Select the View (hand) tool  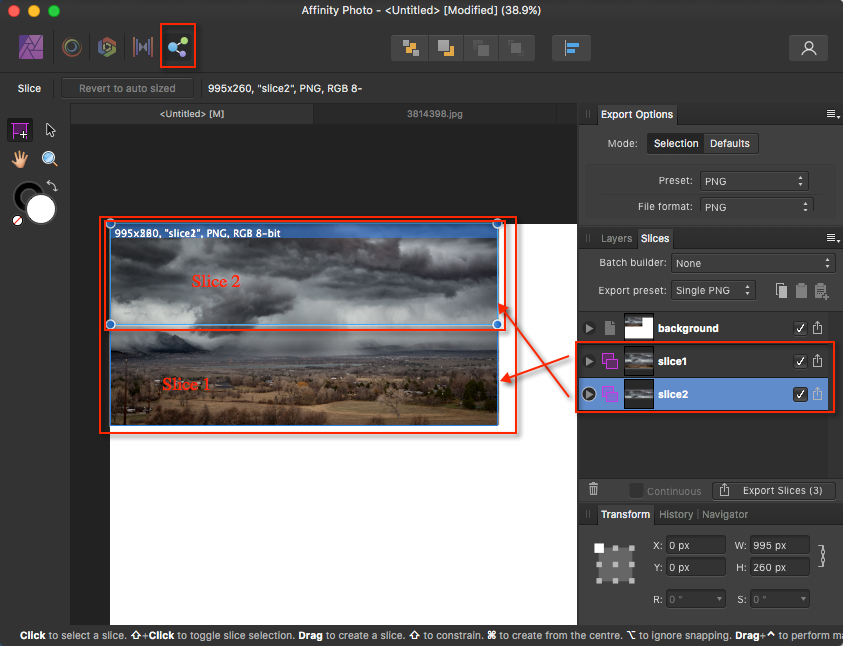pyautogui.click(x=20, y=158)
